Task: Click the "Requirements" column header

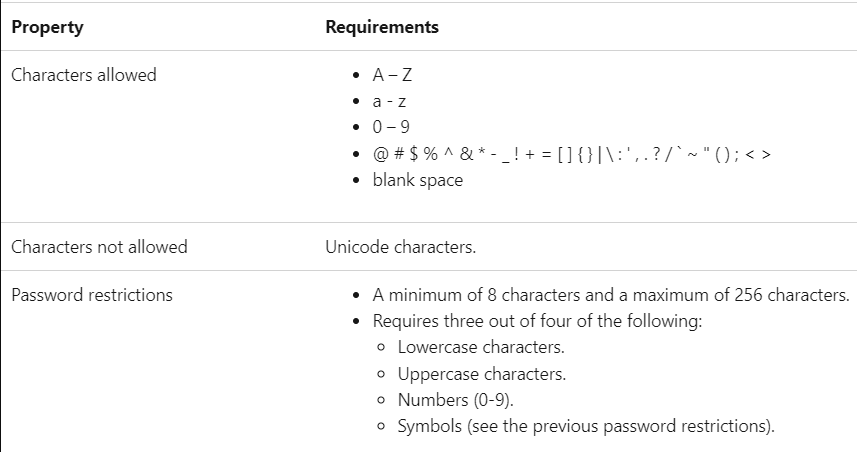Action: click(x=382, y=27)
